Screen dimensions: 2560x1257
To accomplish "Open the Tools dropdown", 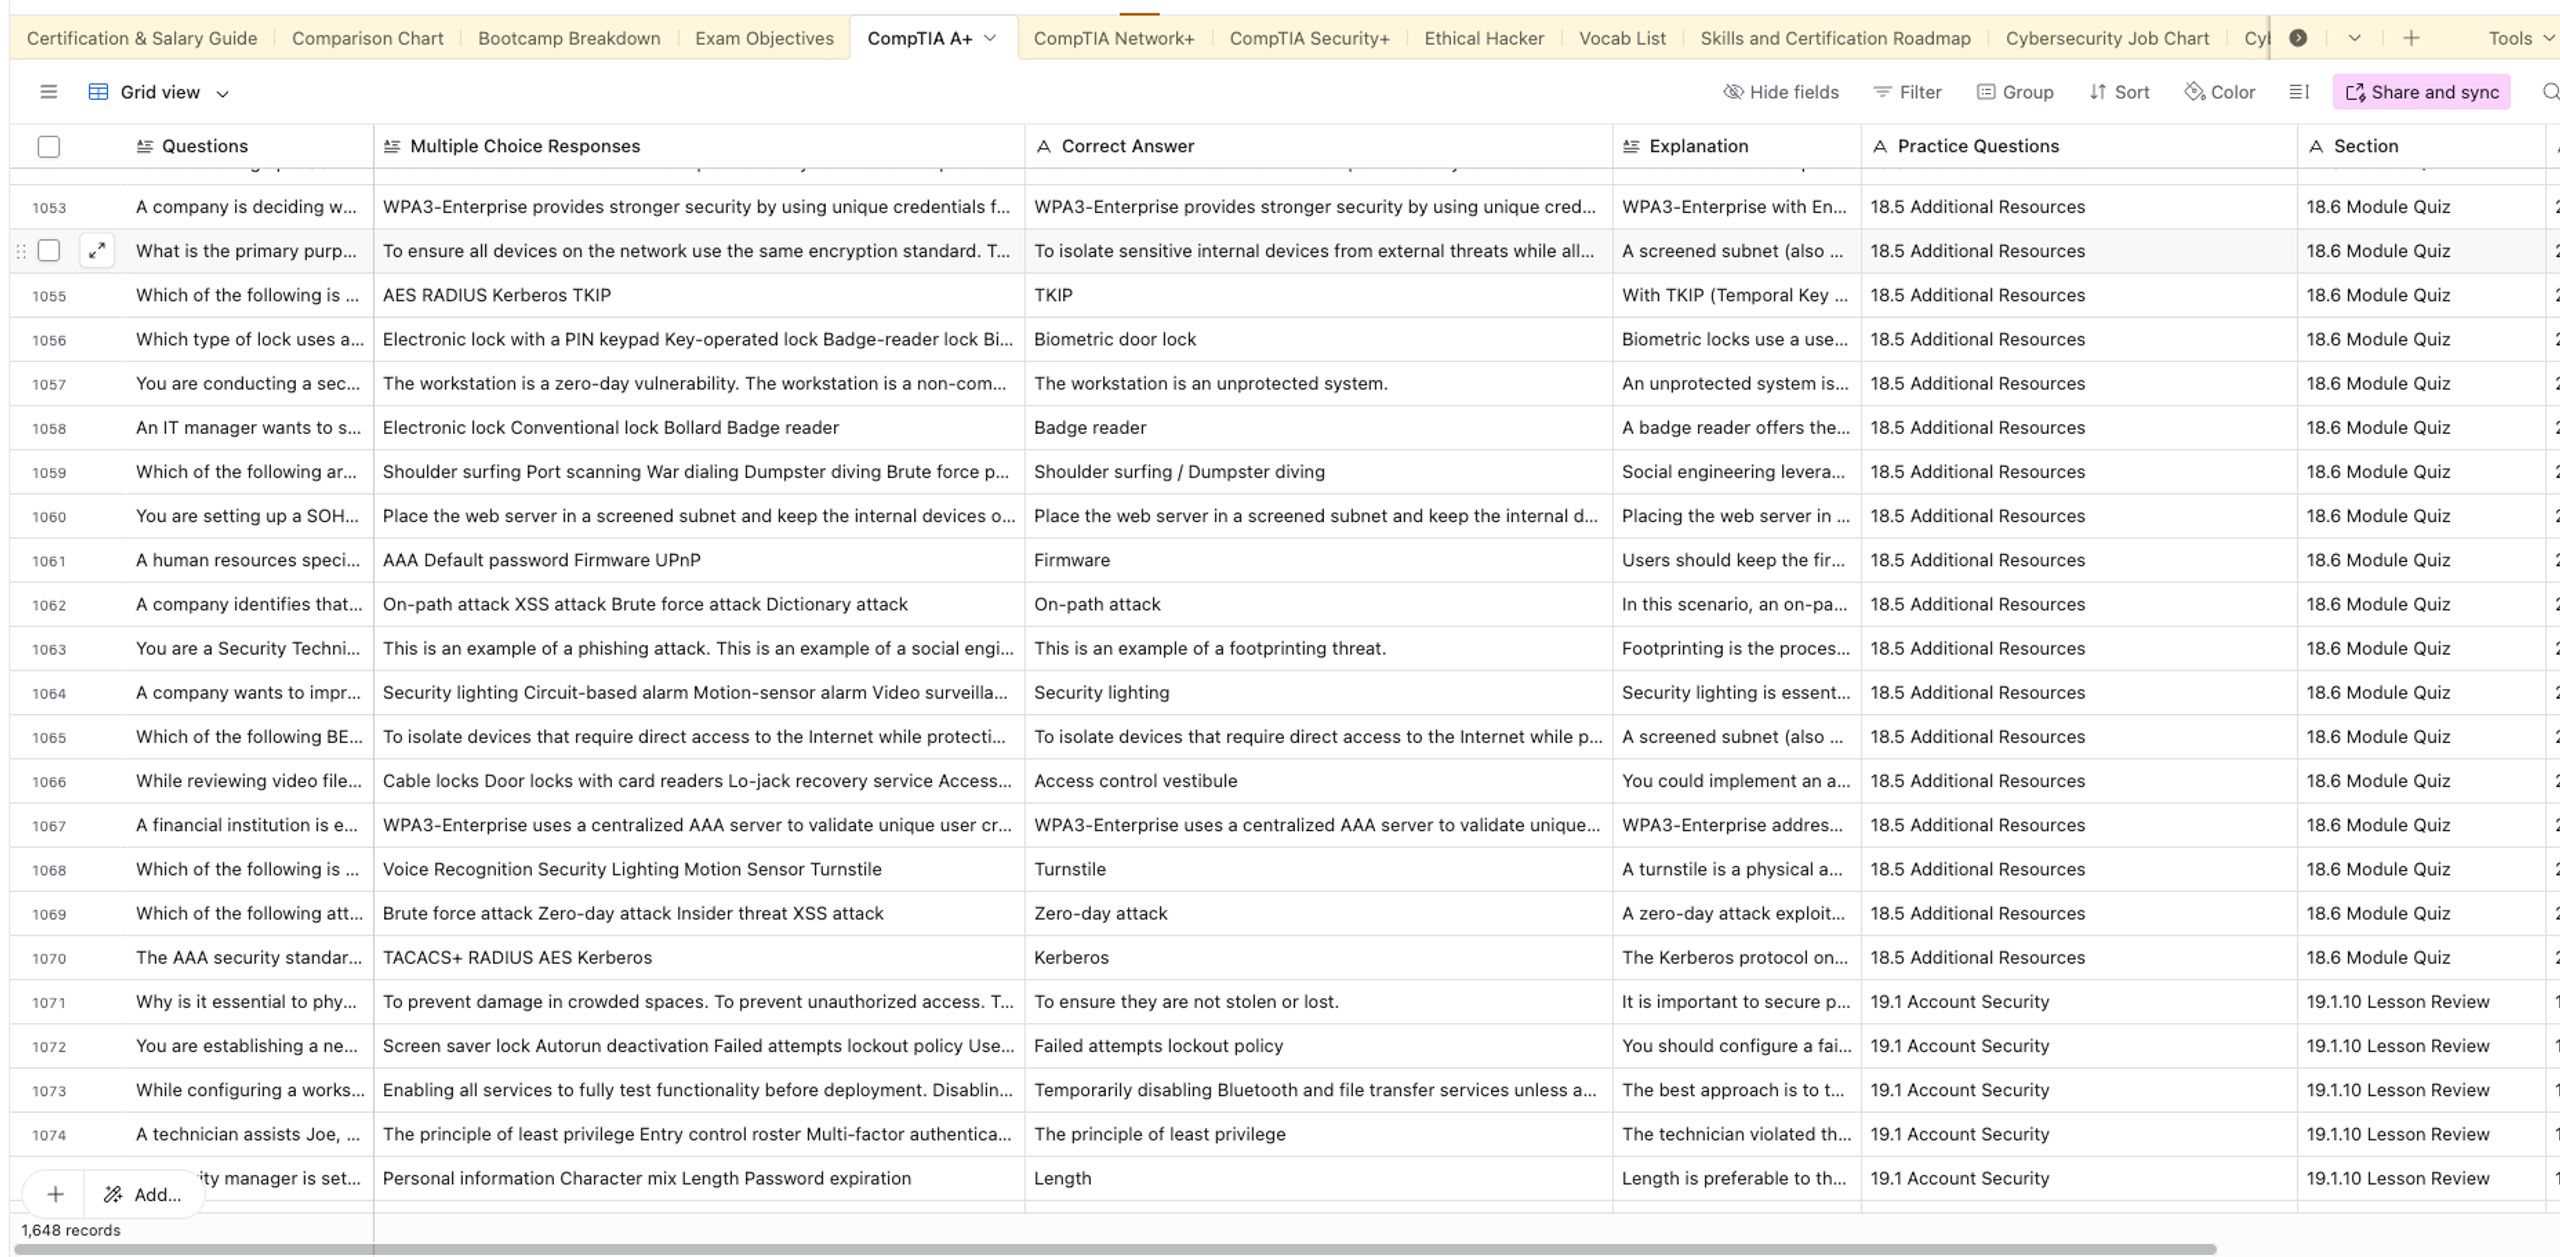I will (x=2521, y=38).
